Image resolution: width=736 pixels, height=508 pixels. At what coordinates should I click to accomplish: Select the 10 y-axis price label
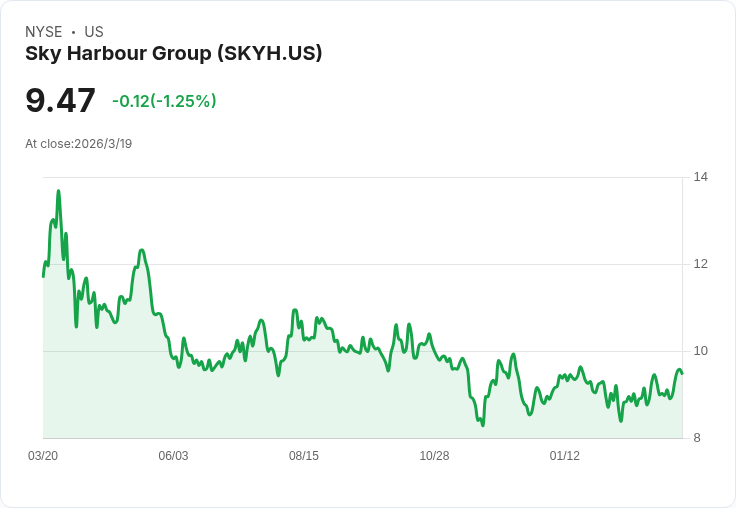(701, 351)
